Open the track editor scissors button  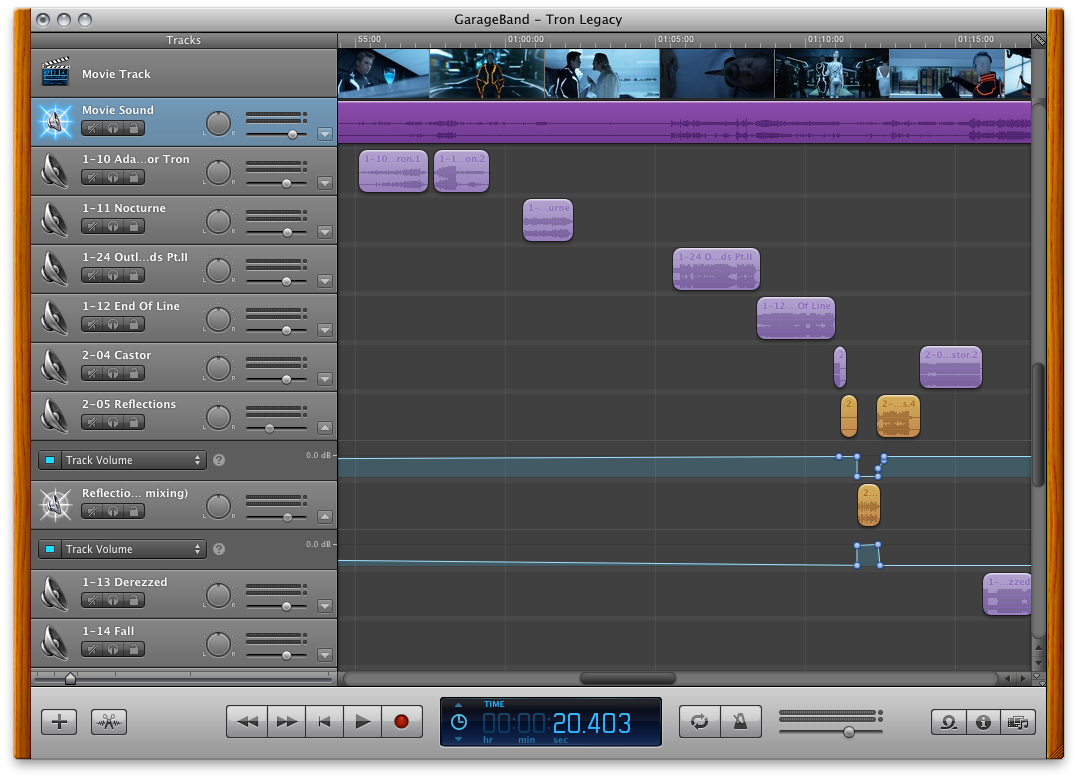pyautogui.click(x=109, y=722)
